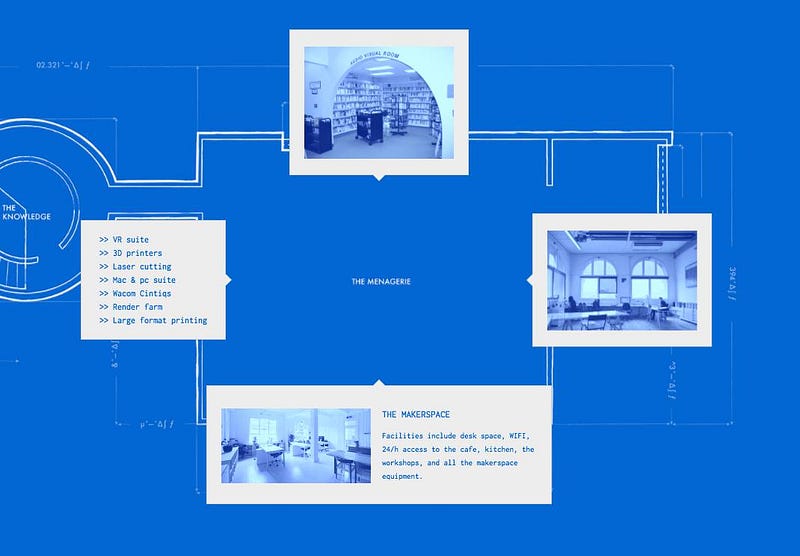This screenshot has width=800, height=556.
Task: Click the Mac & pc suite item
Action: tap(137, 280)
